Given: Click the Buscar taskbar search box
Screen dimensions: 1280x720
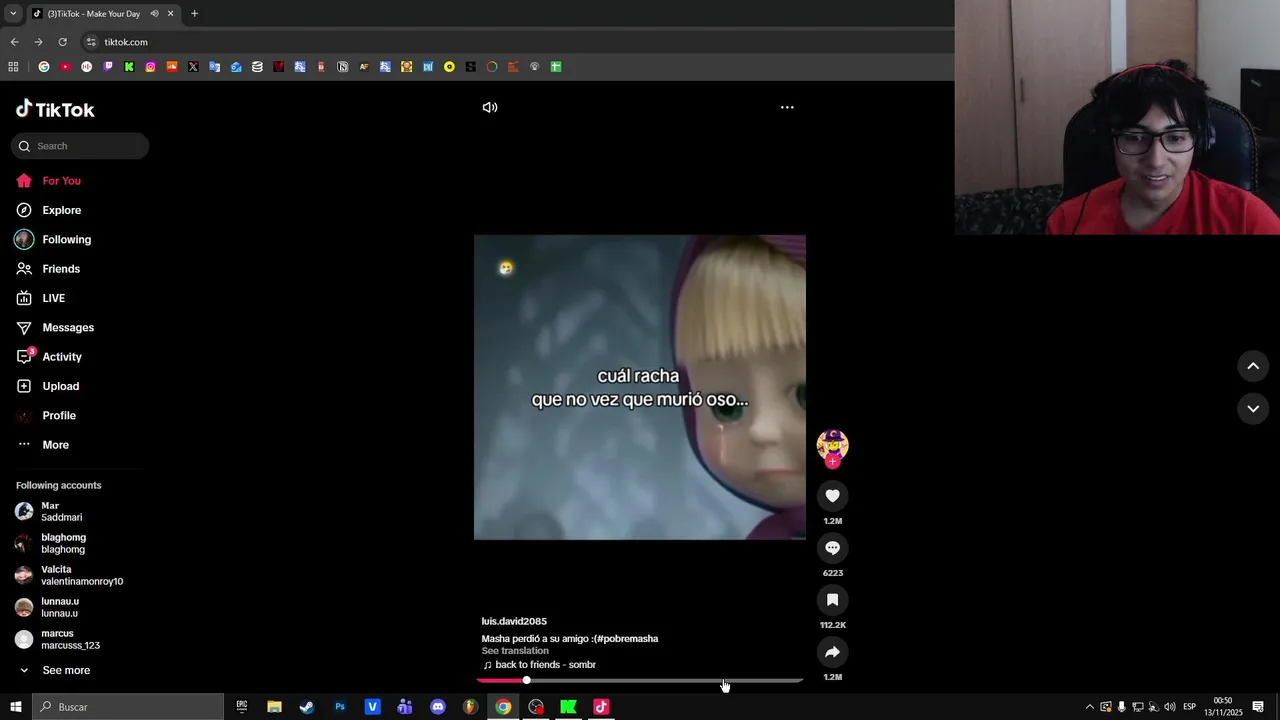Looking at the screenshot, I should [128, 707].
